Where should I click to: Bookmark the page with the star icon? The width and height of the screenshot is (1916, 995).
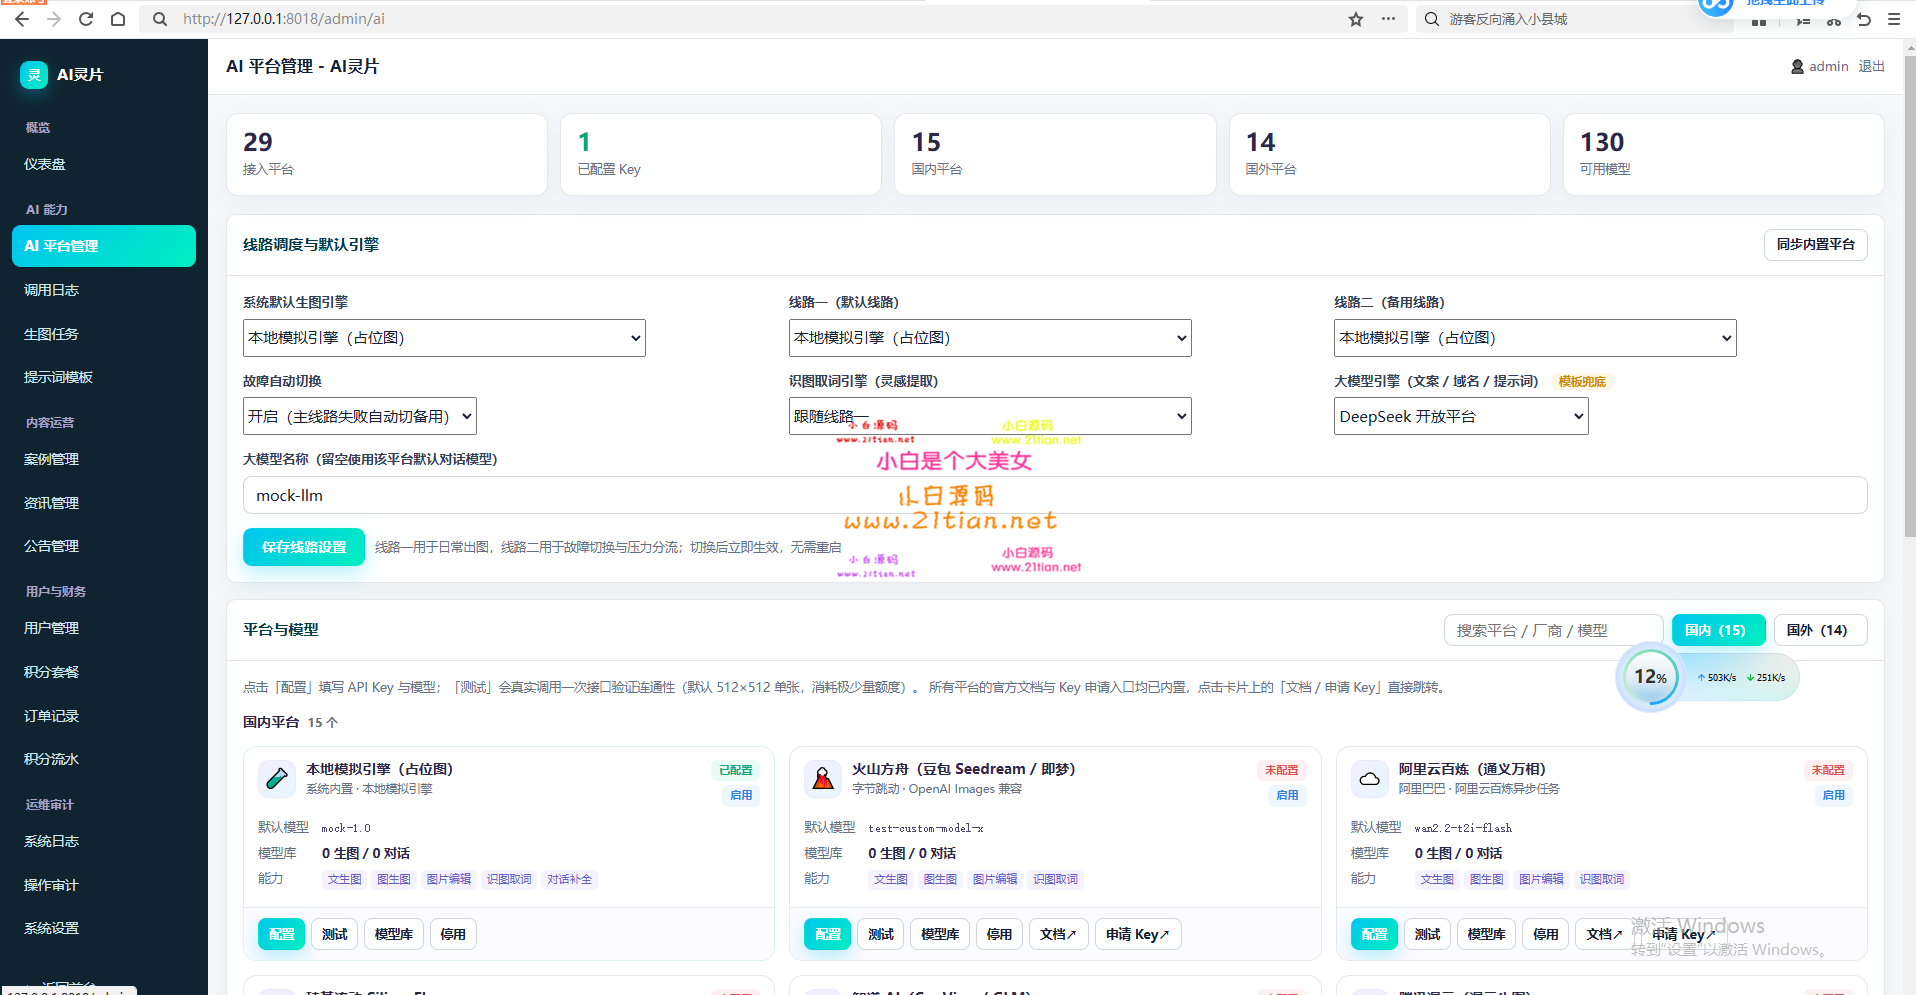pos(1356,19)
